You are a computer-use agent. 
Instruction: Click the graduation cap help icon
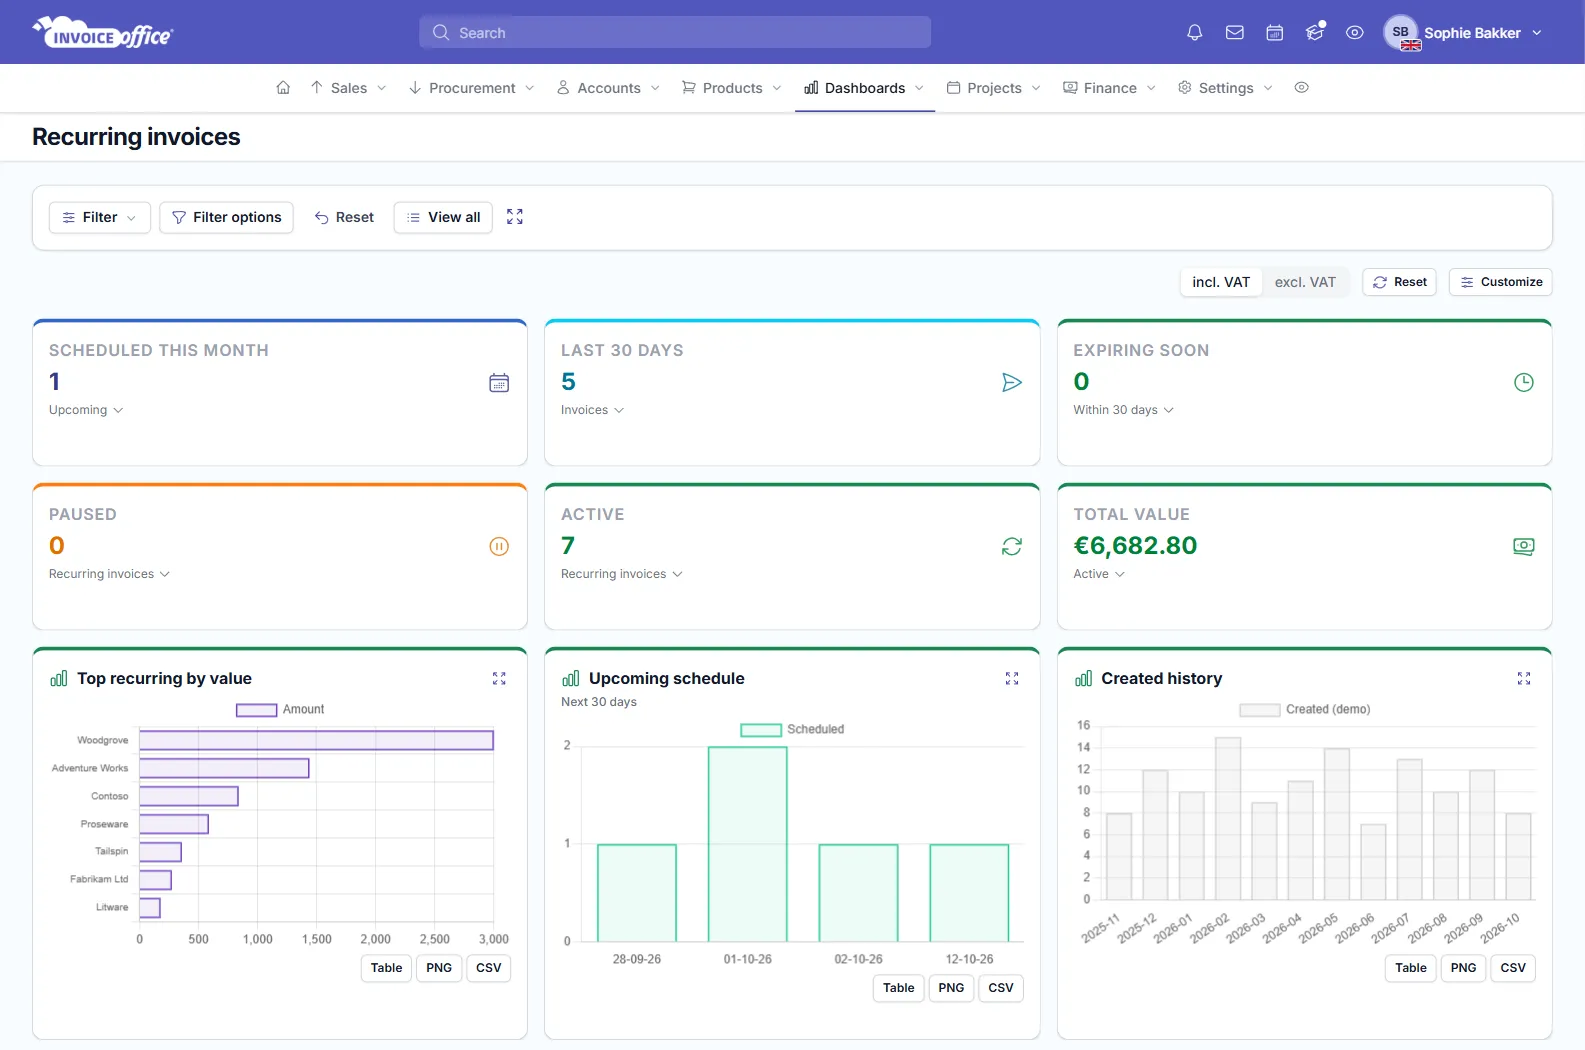pyautogui.click(x=1315, y=33)
